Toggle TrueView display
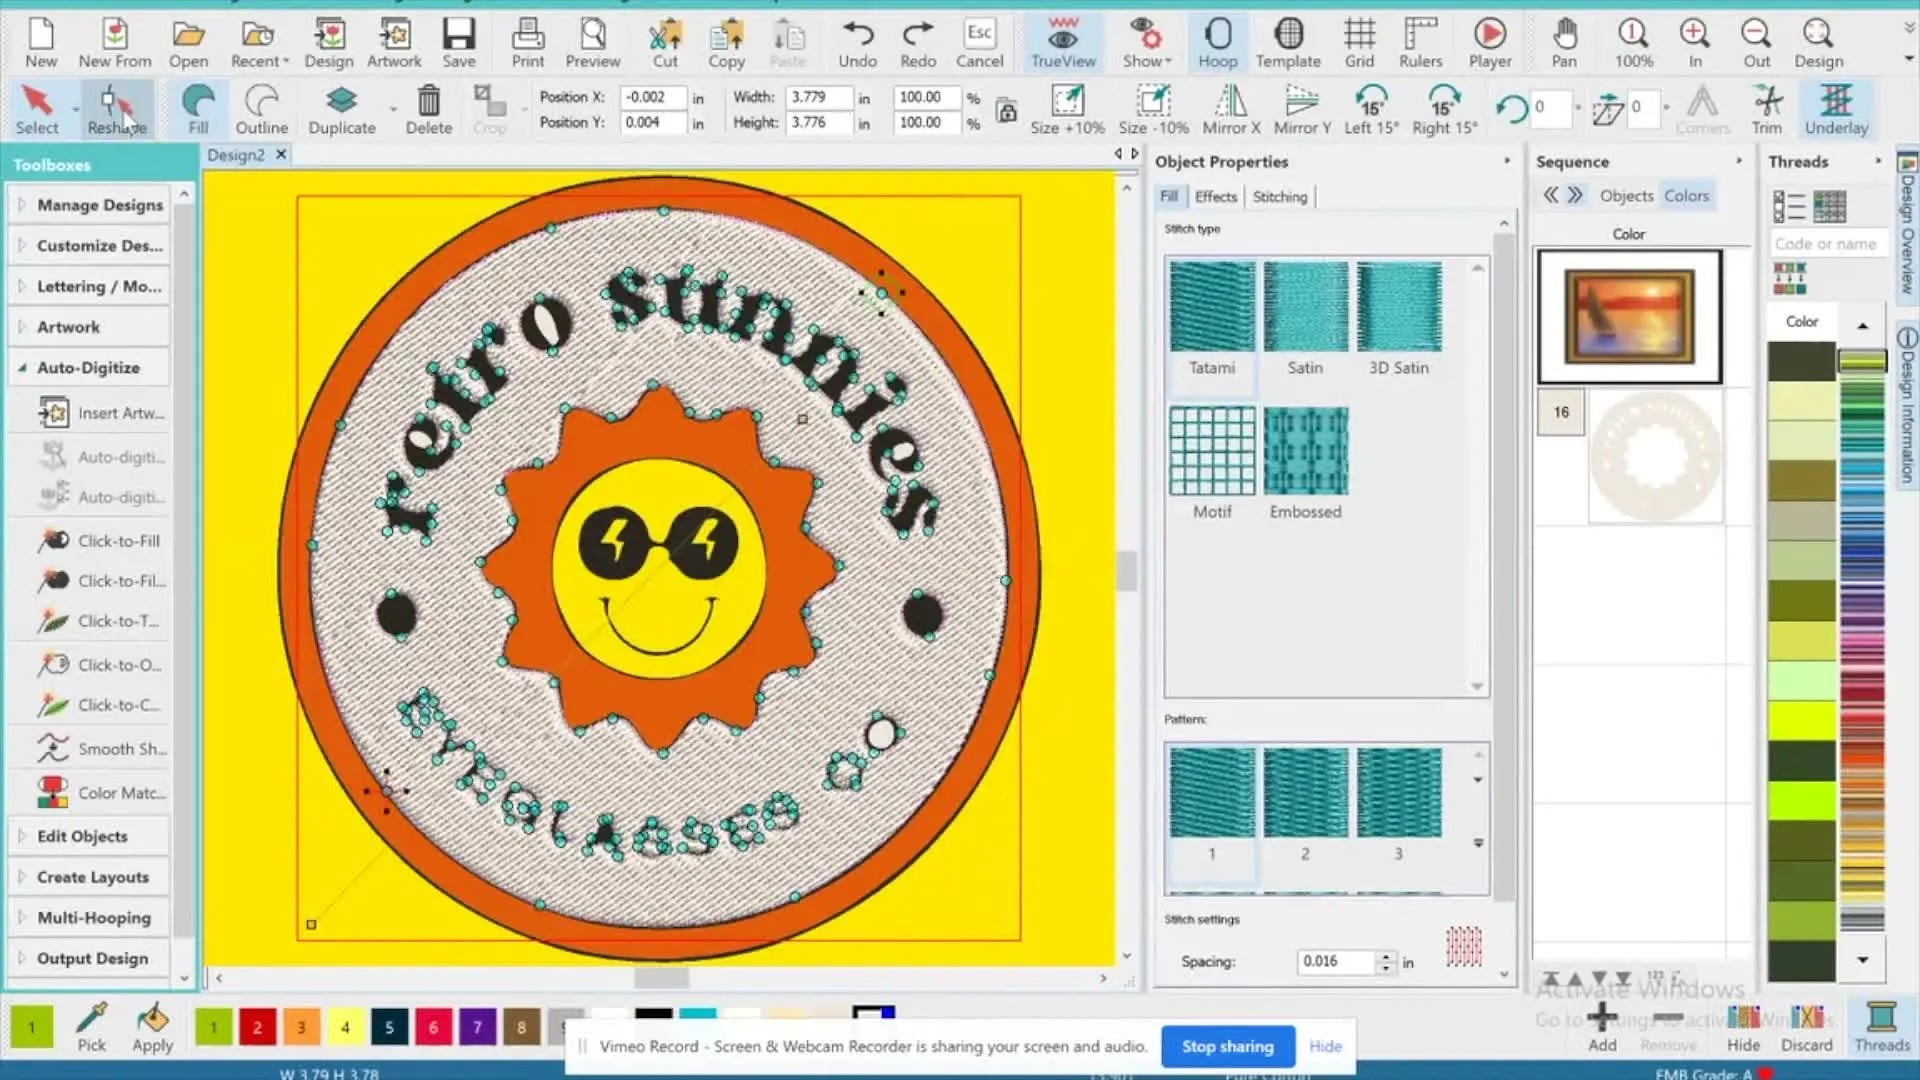Image resolution: width=1920 pixels, height=1080 pixels. [x=1062, y=42]
